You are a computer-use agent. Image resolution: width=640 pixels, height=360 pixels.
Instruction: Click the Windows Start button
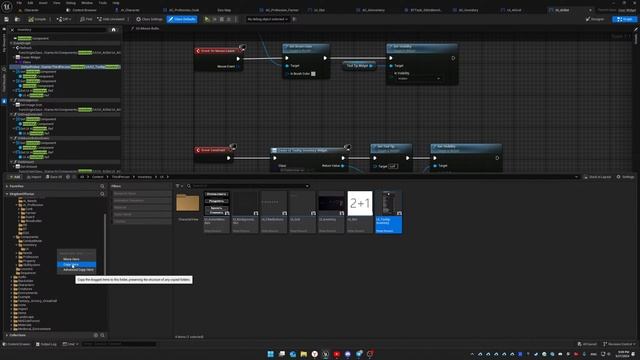(x=270, y=354)
